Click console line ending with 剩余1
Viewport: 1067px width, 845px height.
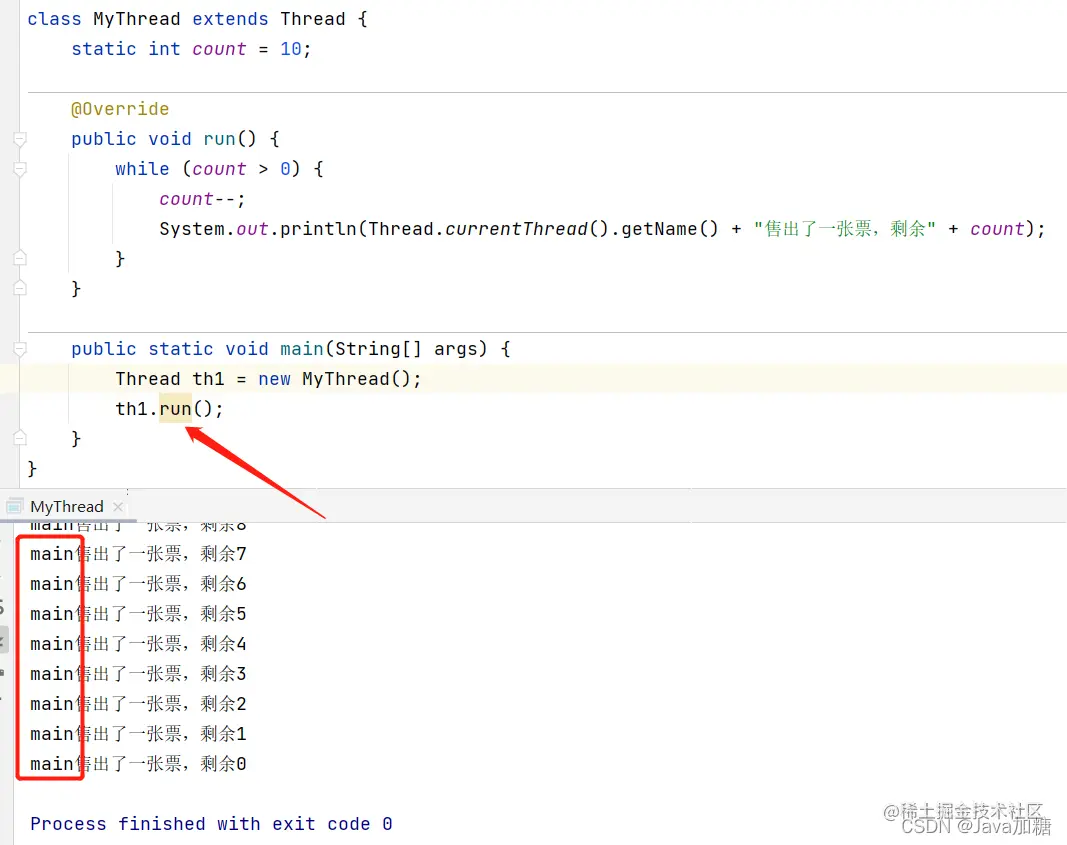click(x=138, y=733)
